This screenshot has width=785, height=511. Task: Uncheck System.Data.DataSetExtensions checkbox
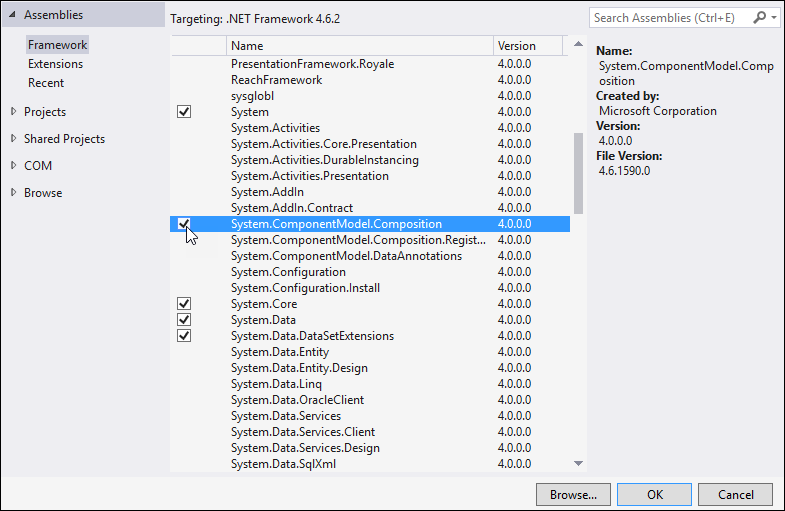point(183,336)
